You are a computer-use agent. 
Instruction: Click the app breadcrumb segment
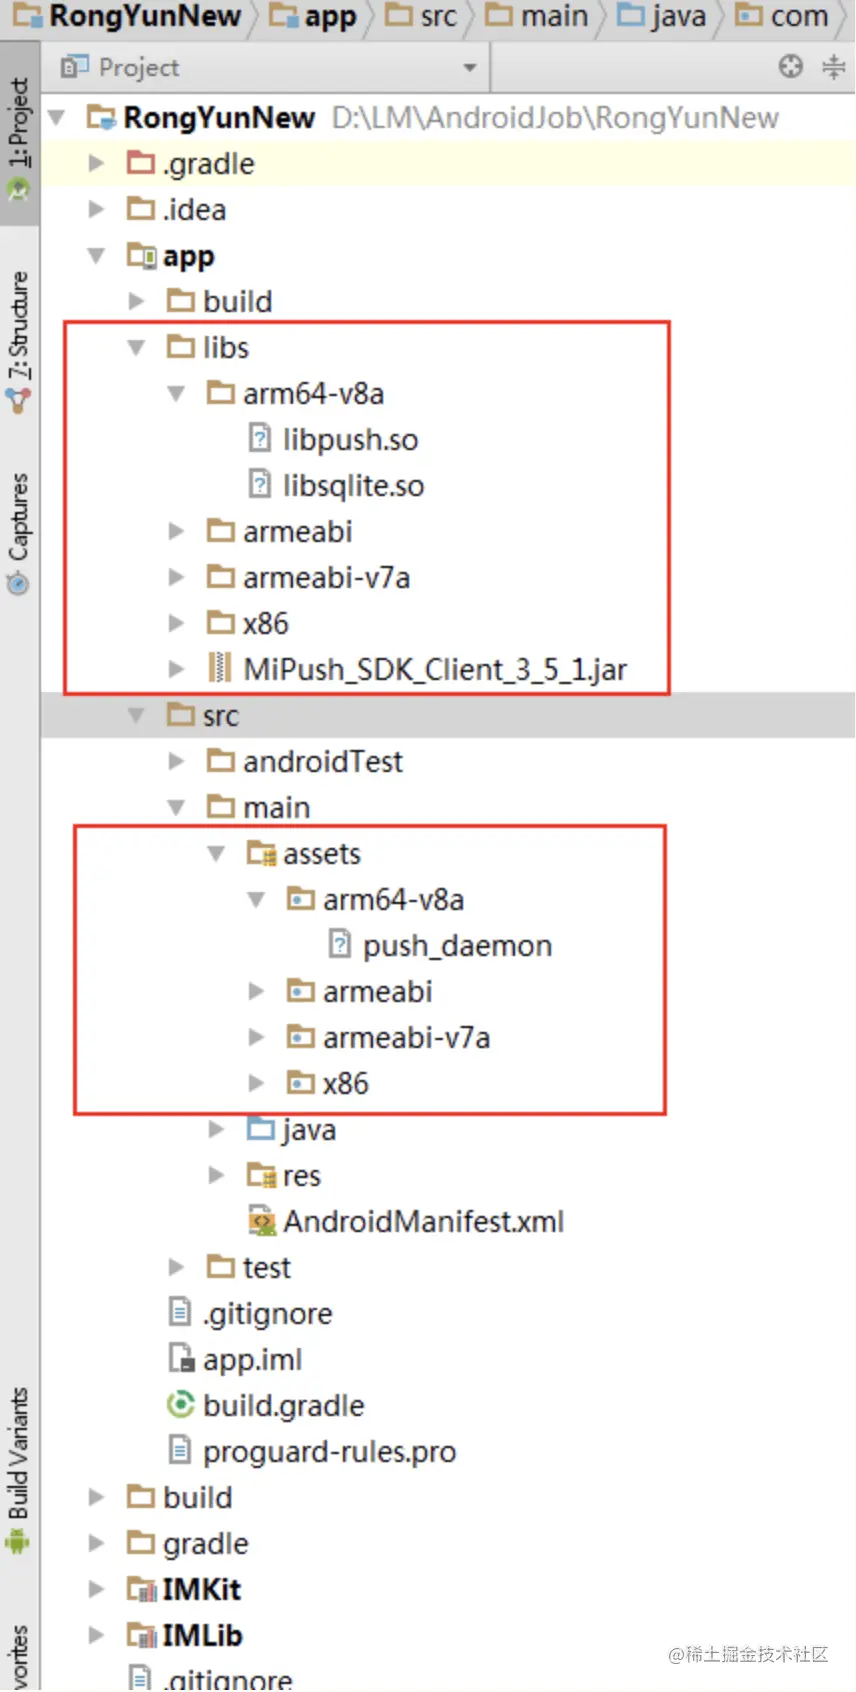tap(314, 16)
